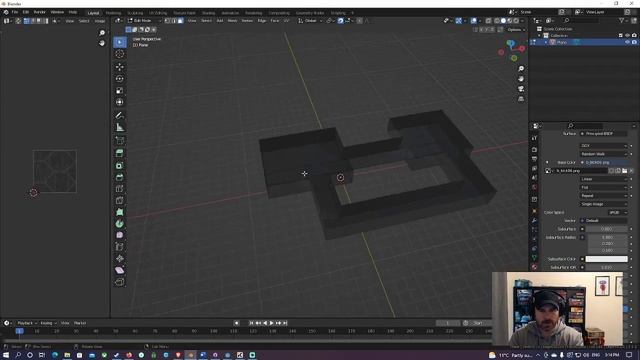Screen dimensions: 640x360
Task: Open the GGX distribution dropdown
Action: [603, 146]
